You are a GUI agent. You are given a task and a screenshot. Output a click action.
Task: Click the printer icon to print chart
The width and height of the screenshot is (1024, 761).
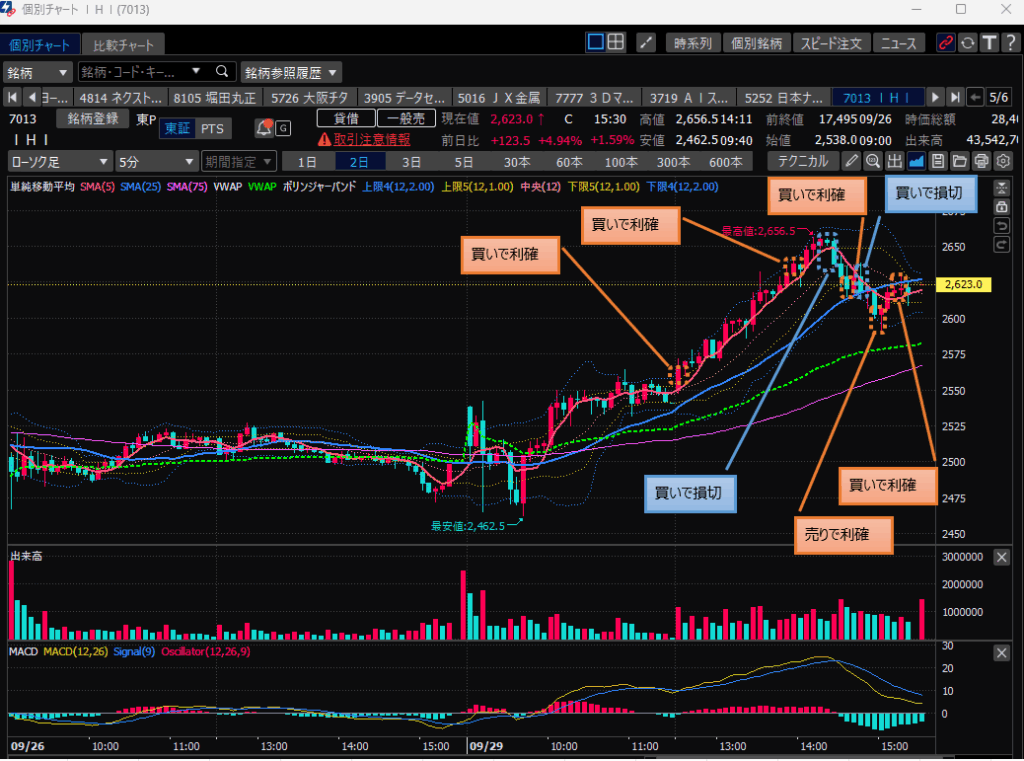[x=982, y=161]
